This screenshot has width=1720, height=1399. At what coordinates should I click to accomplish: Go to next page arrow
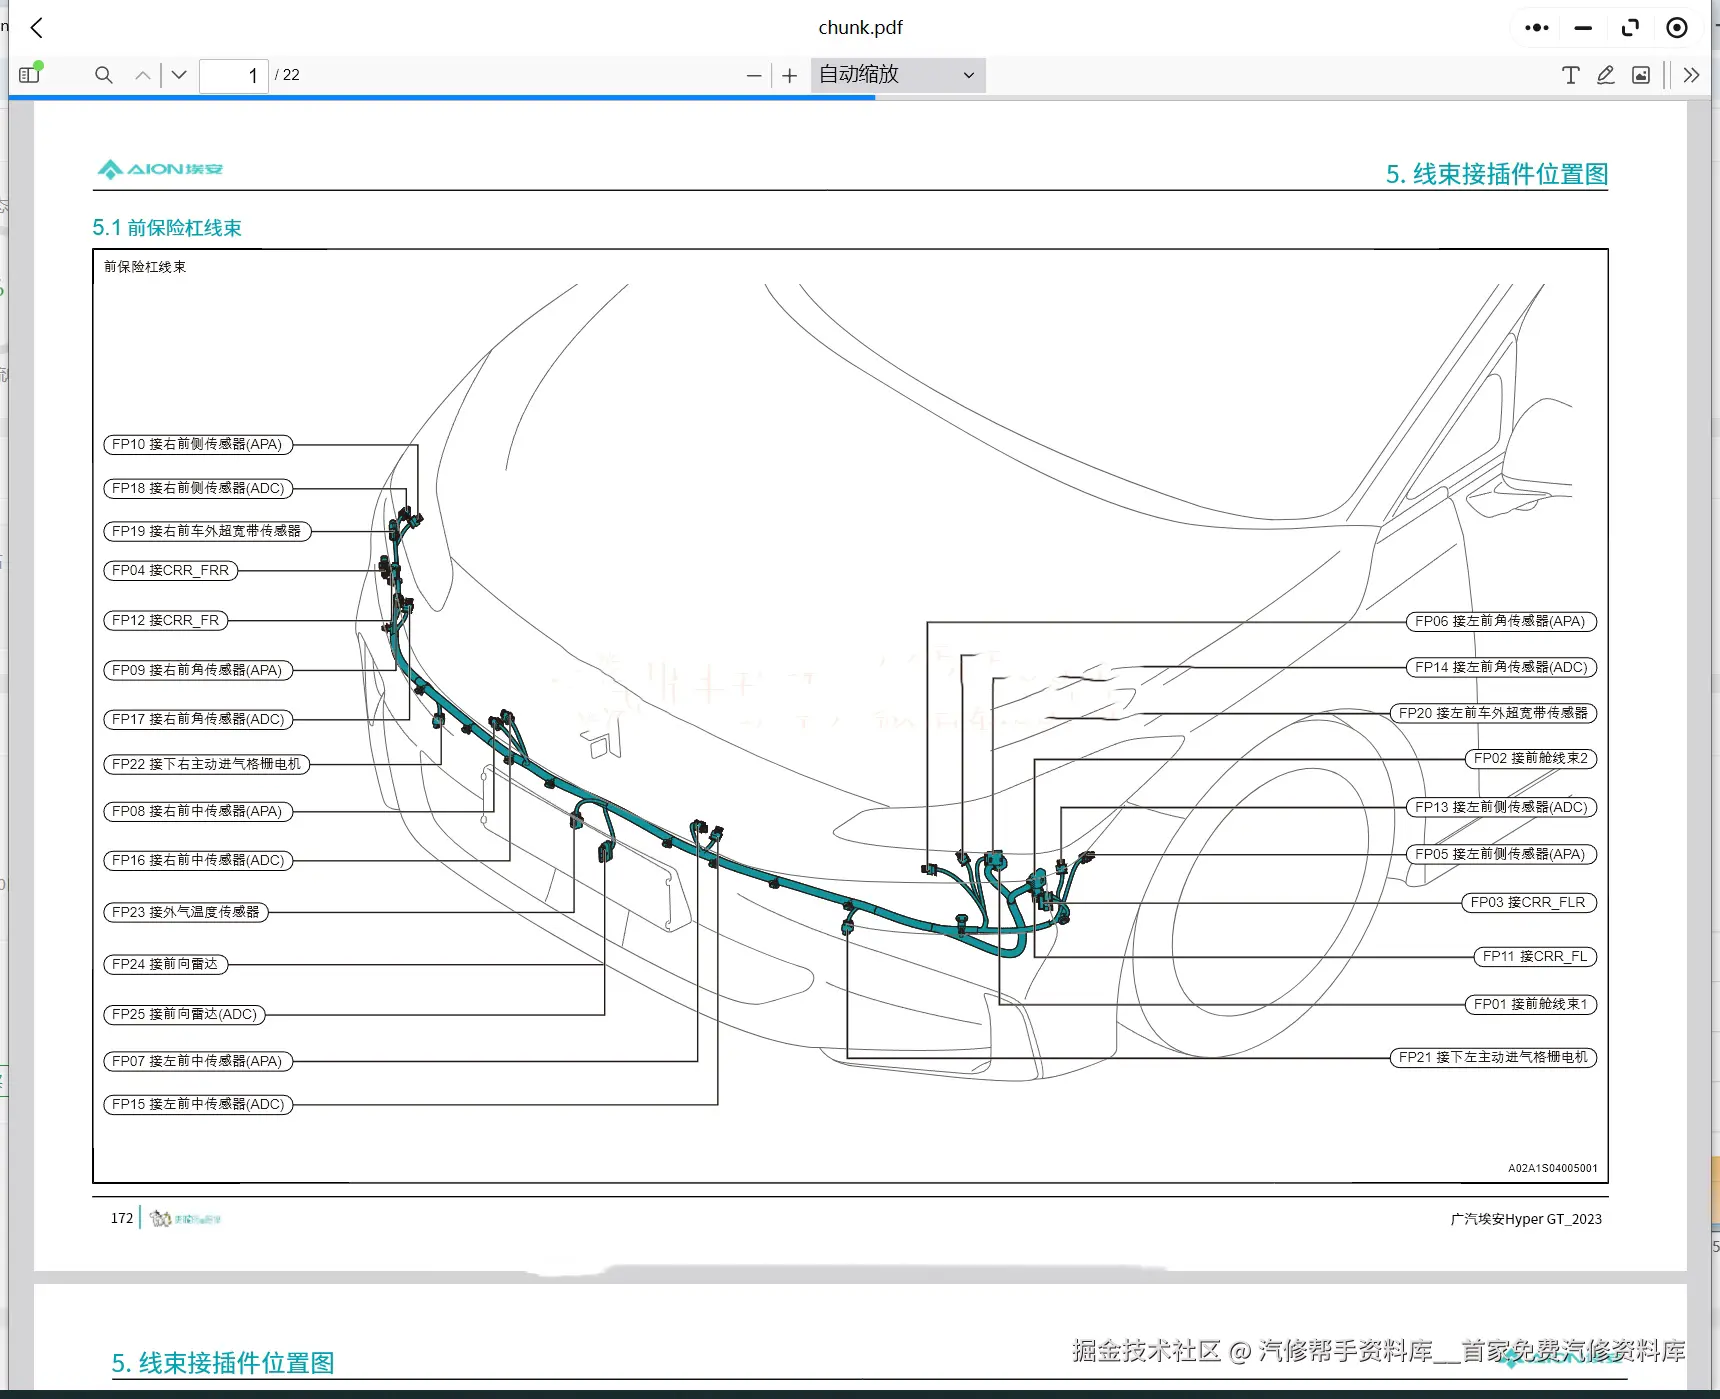(x=179, y=75)
